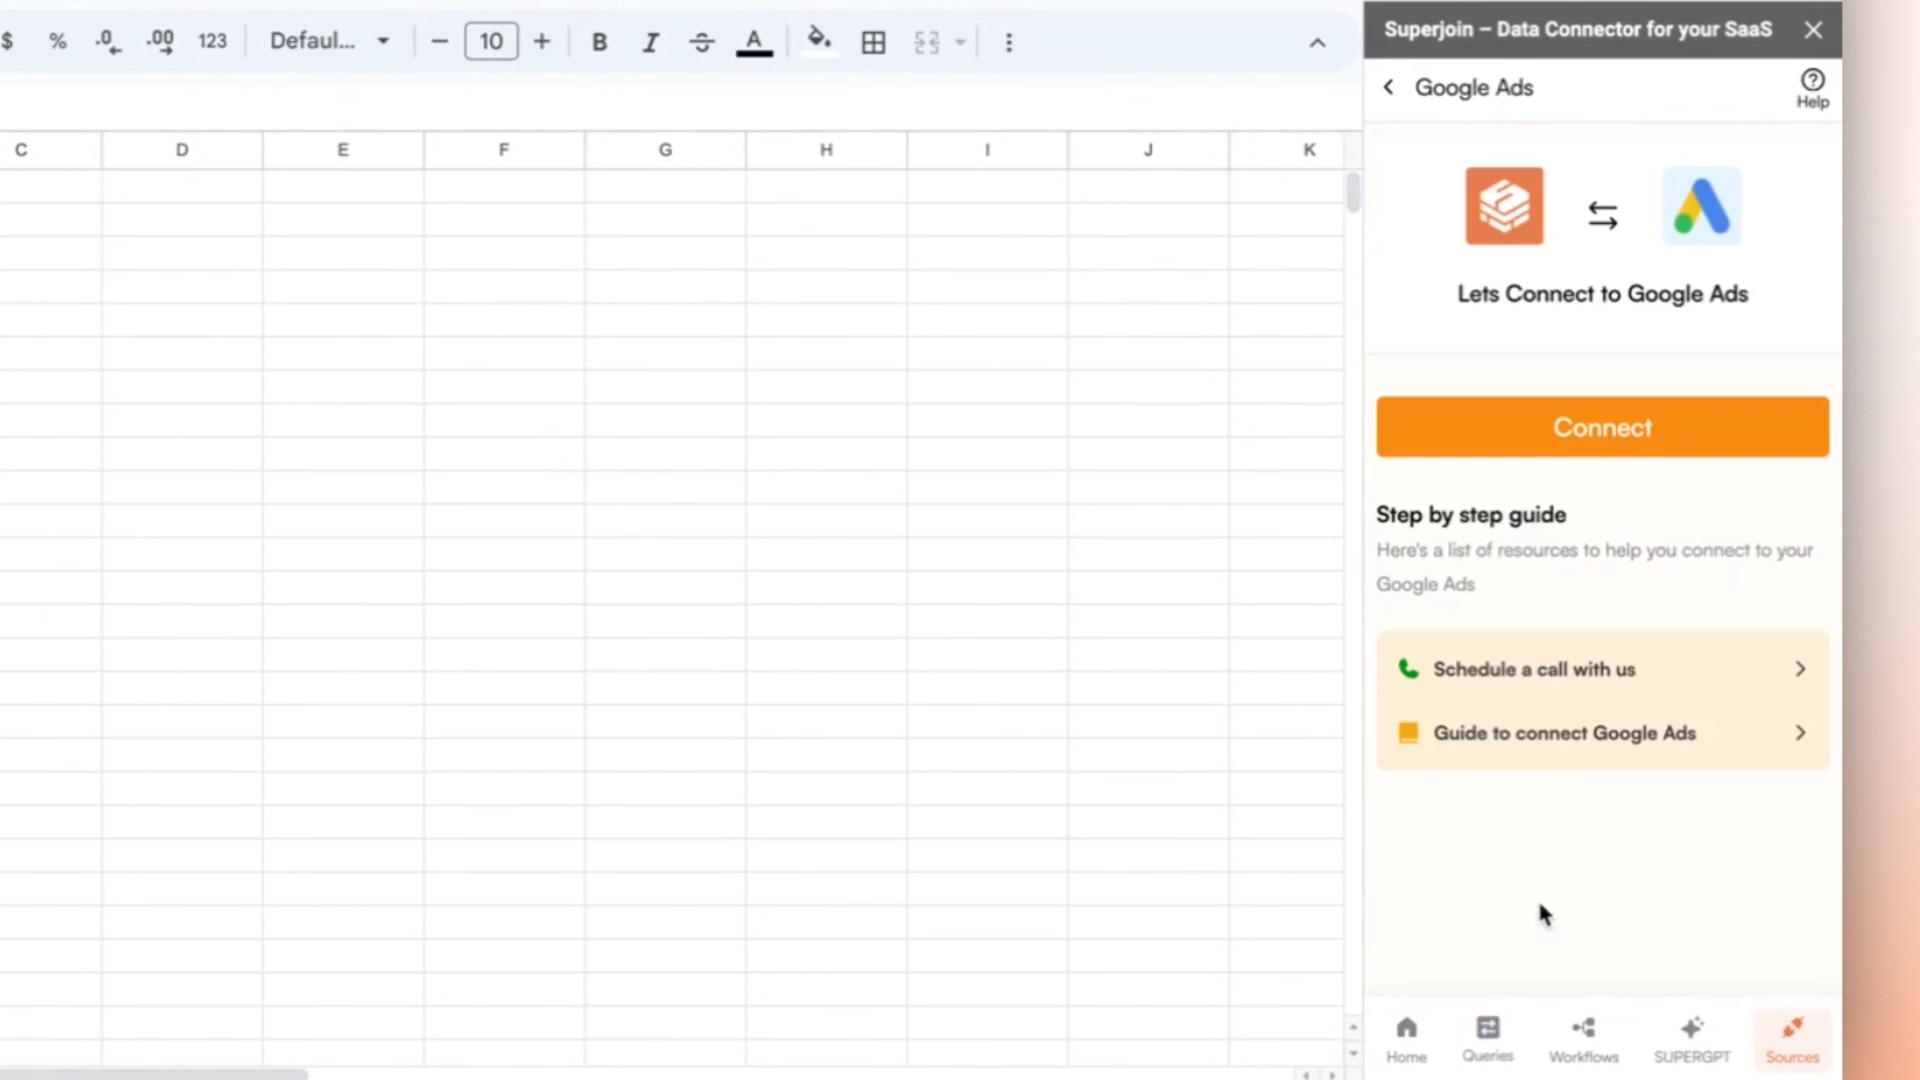
Task: Click the Google Ads logo
Action: pyautogui.click(x=1701, y=206)
